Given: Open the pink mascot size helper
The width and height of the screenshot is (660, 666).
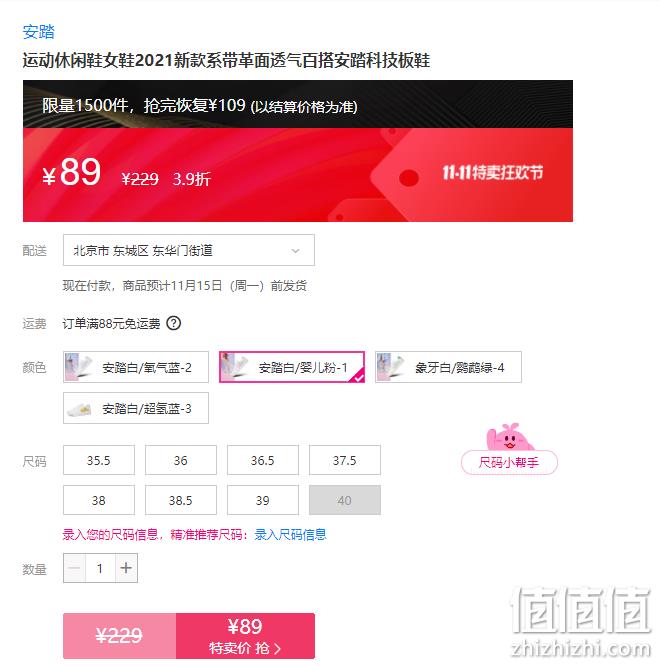Looking at the screenshot, I should (x=509, y=449).
